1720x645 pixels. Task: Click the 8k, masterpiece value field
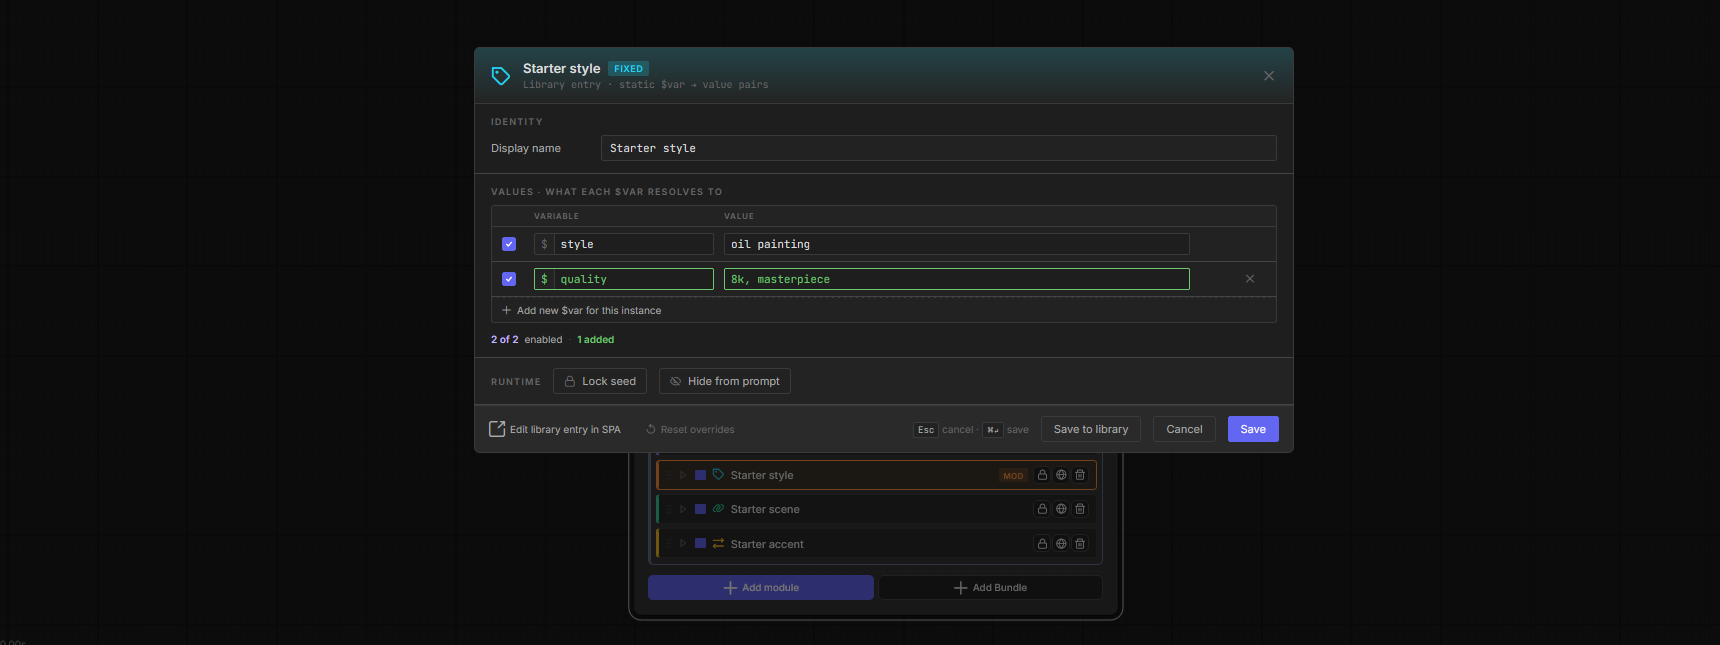pyautogui.click(x=956, y=279)
